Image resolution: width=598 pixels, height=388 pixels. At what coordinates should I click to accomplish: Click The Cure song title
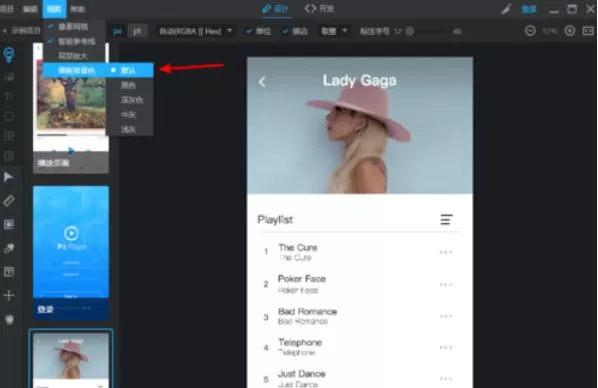pos(297,248)
